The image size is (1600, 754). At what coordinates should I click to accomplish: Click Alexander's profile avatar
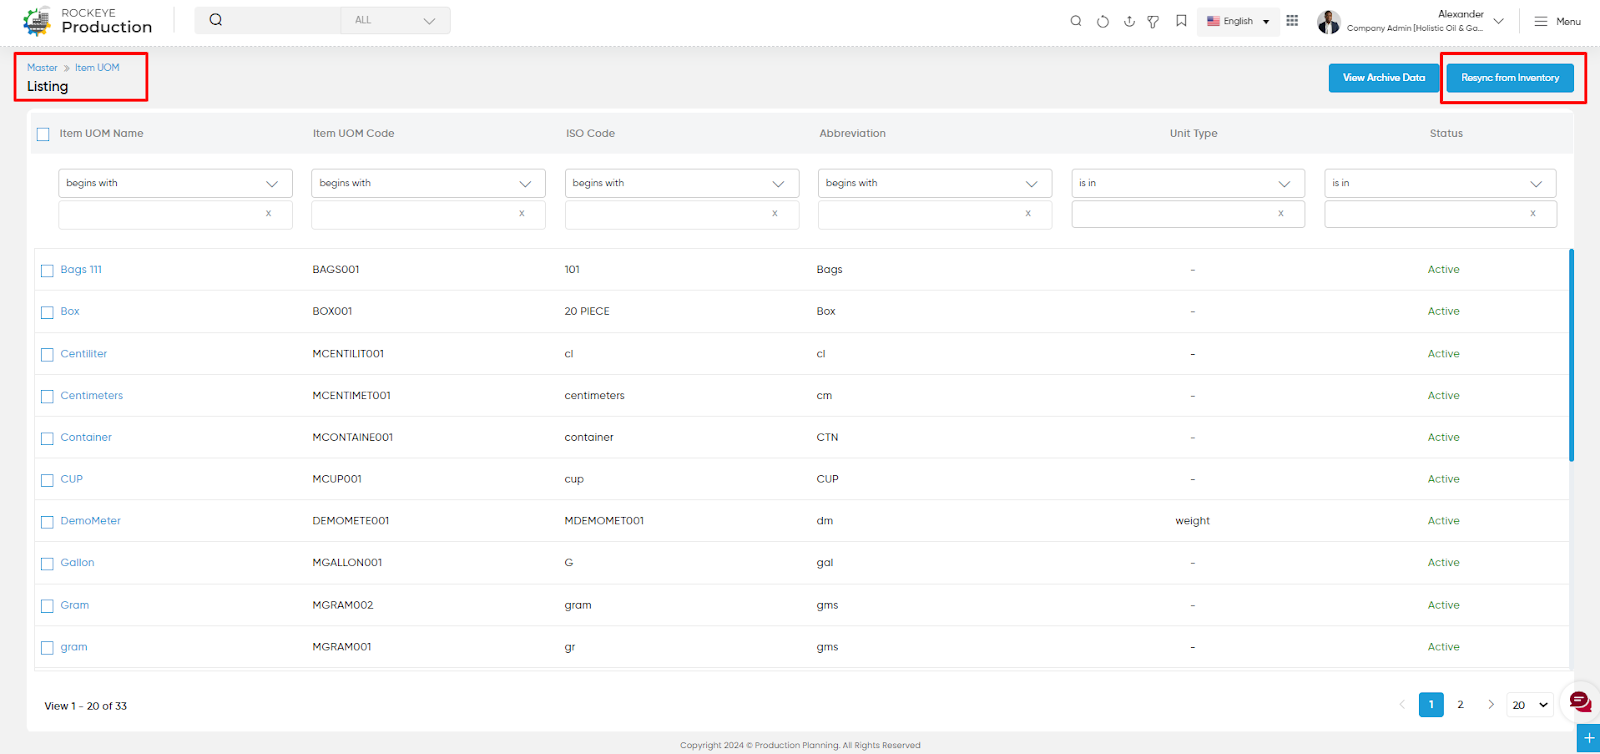coord(1328,22)
